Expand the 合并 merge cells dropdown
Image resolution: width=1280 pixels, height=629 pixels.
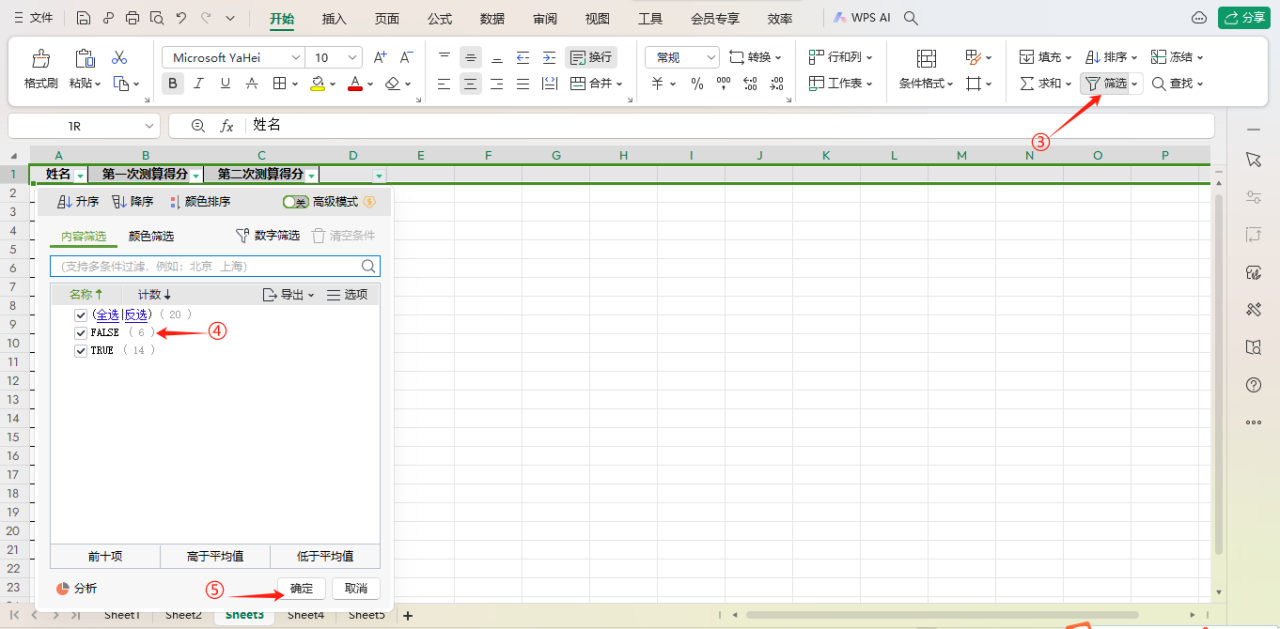(x=620, y=84)
